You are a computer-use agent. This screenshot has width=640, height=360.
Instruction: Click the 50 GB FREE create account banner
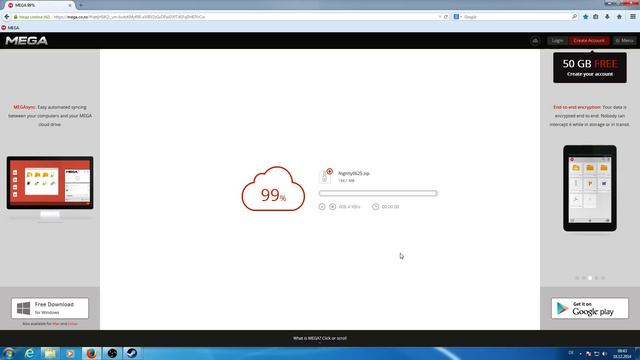click(x=590, y=68)
